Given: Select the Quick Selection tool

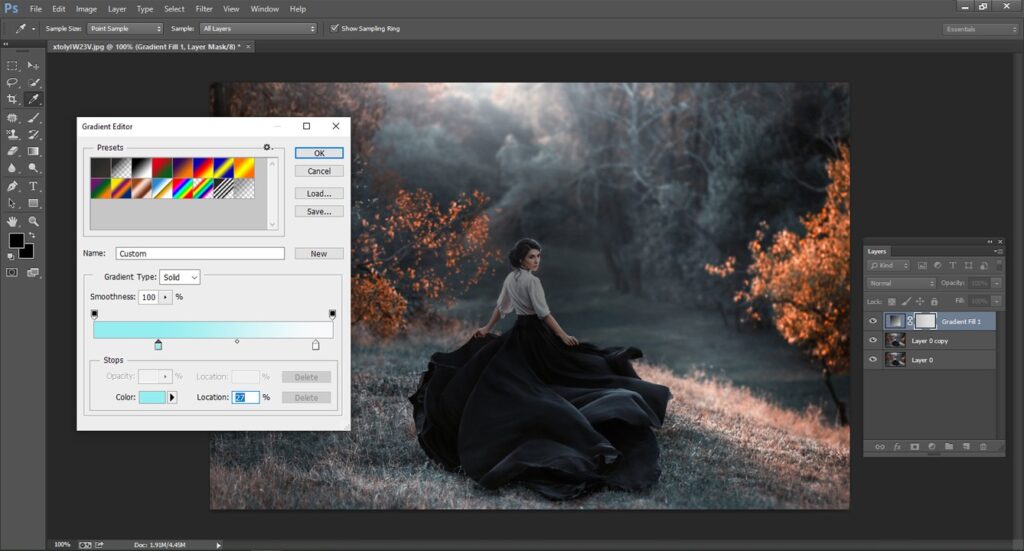Looking at the screenshot, I should (33, 82).
